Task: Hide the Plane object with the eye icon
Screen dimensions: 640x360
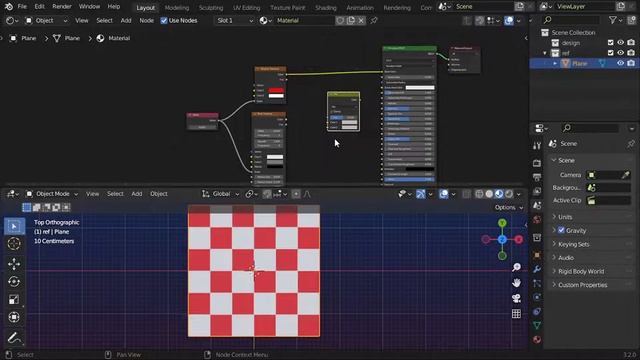Action: (x=620, y=63)
